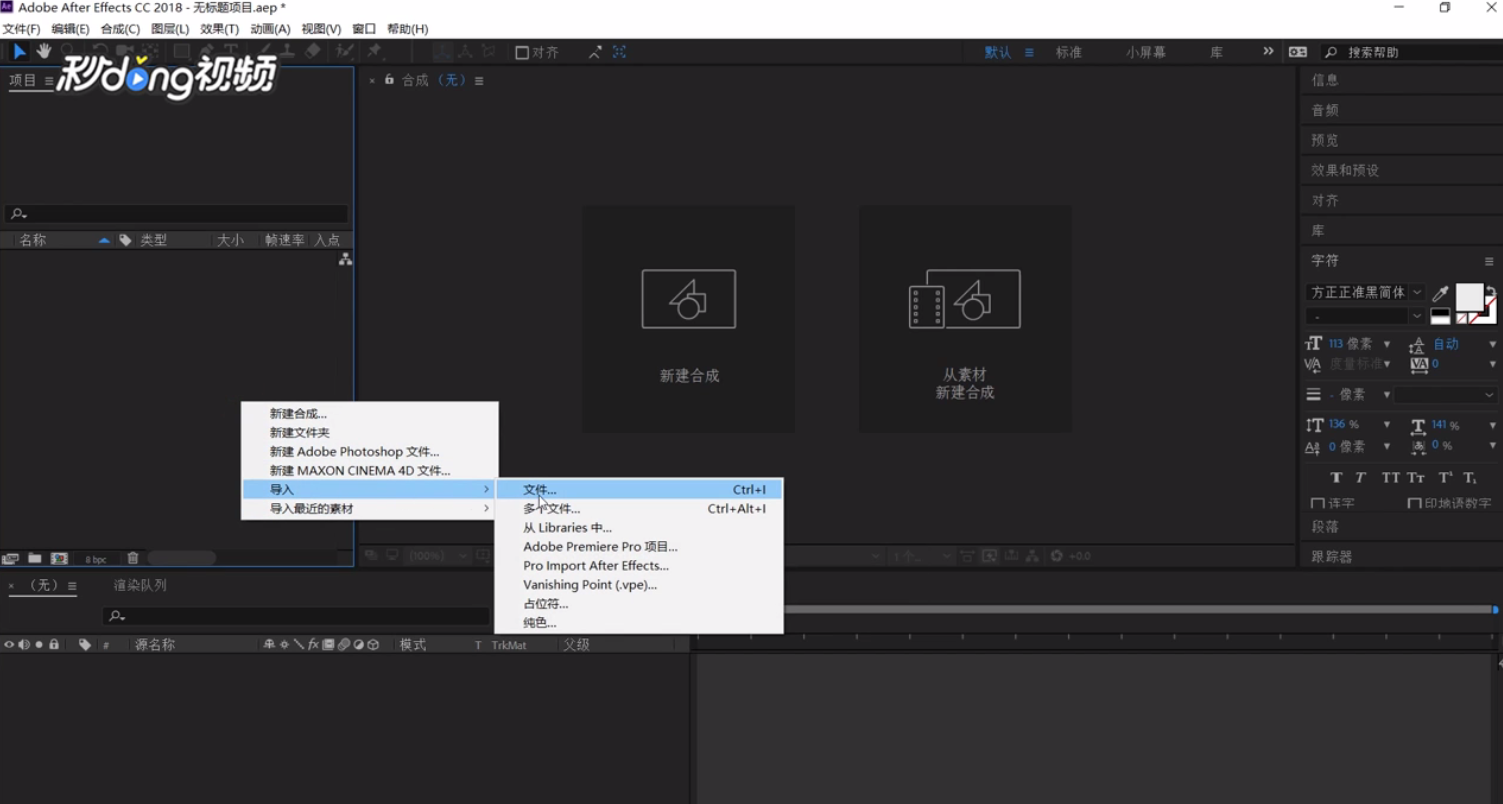Click the flowchart view icon in Project panel
Image resolution: width=1503 pixels, height=804 pixels.
tap(345, 259)
